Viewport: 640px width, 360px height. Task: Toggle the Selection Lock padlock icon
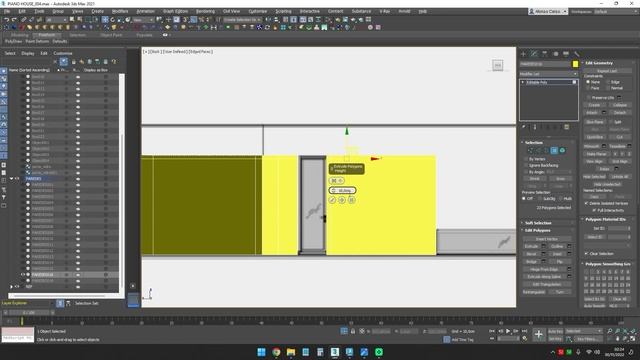353,331
